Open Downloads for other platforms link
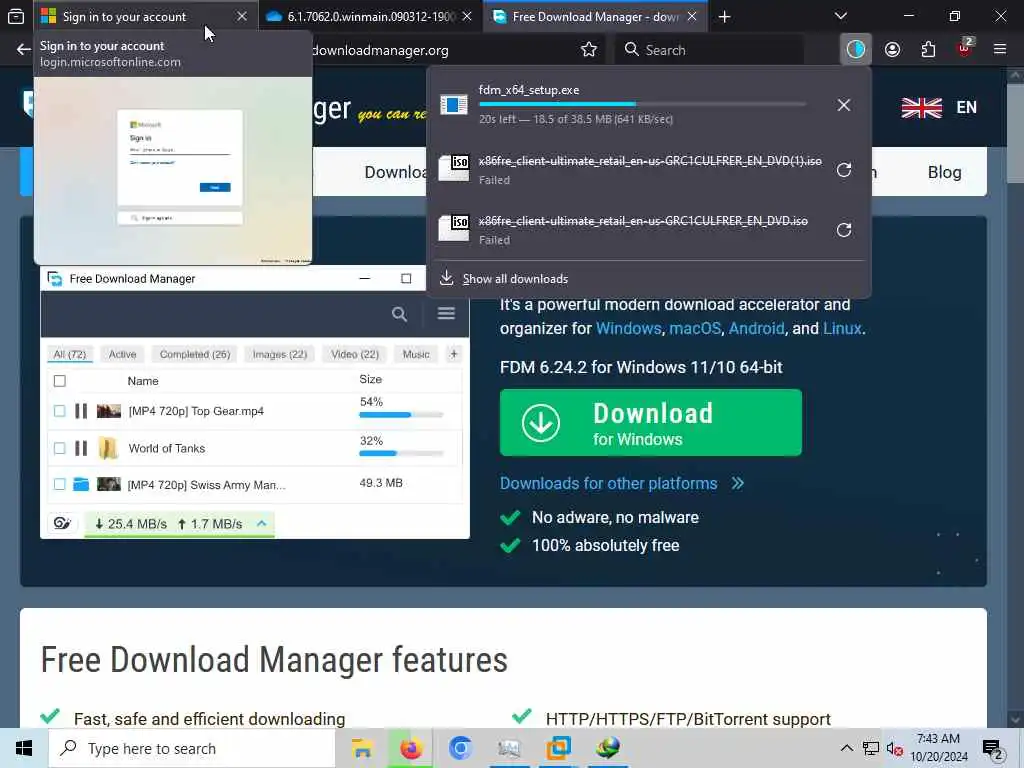This screenshot has width=1024, height=768. [608, 483]
